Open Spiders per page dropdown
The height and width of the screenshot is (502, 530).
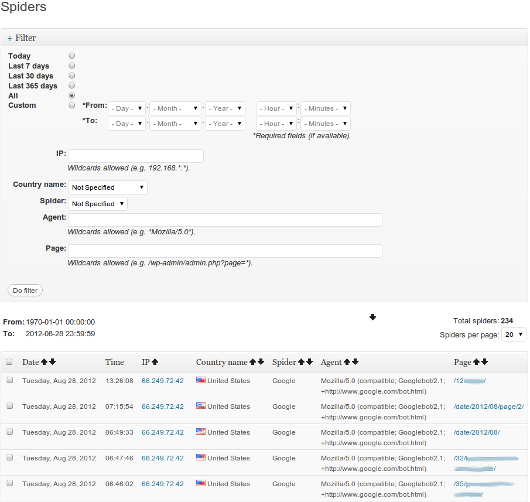[514, 335]
